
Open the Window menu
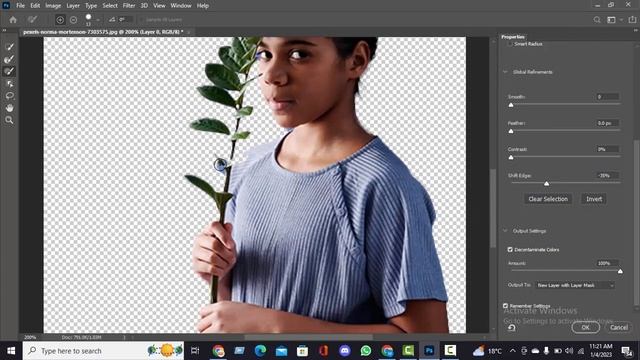[x=181, y=6]
